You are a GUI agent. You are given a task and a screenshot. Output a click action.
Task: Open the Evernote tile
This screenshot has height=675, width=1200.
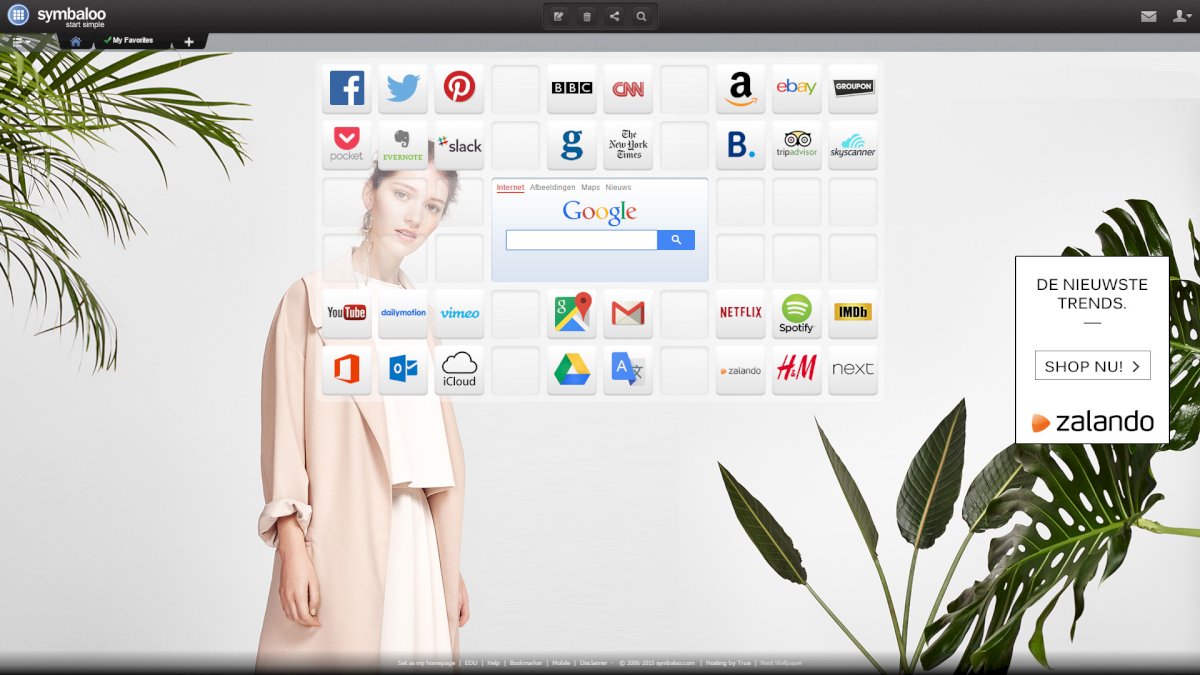[403, 145]
